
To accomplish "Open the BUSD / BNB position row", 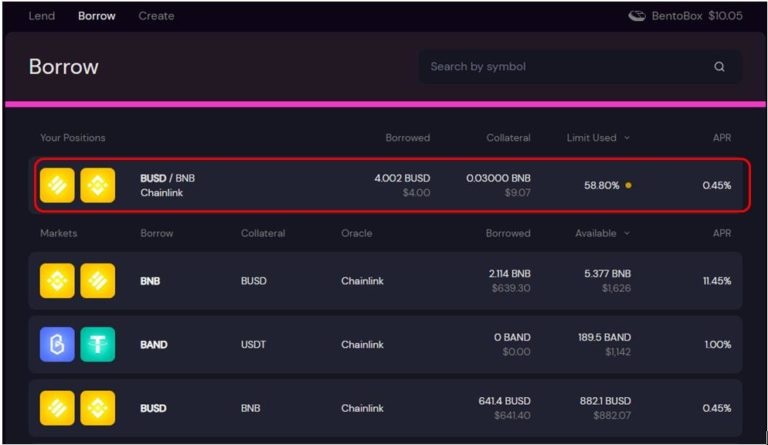I will pos(390,185).
